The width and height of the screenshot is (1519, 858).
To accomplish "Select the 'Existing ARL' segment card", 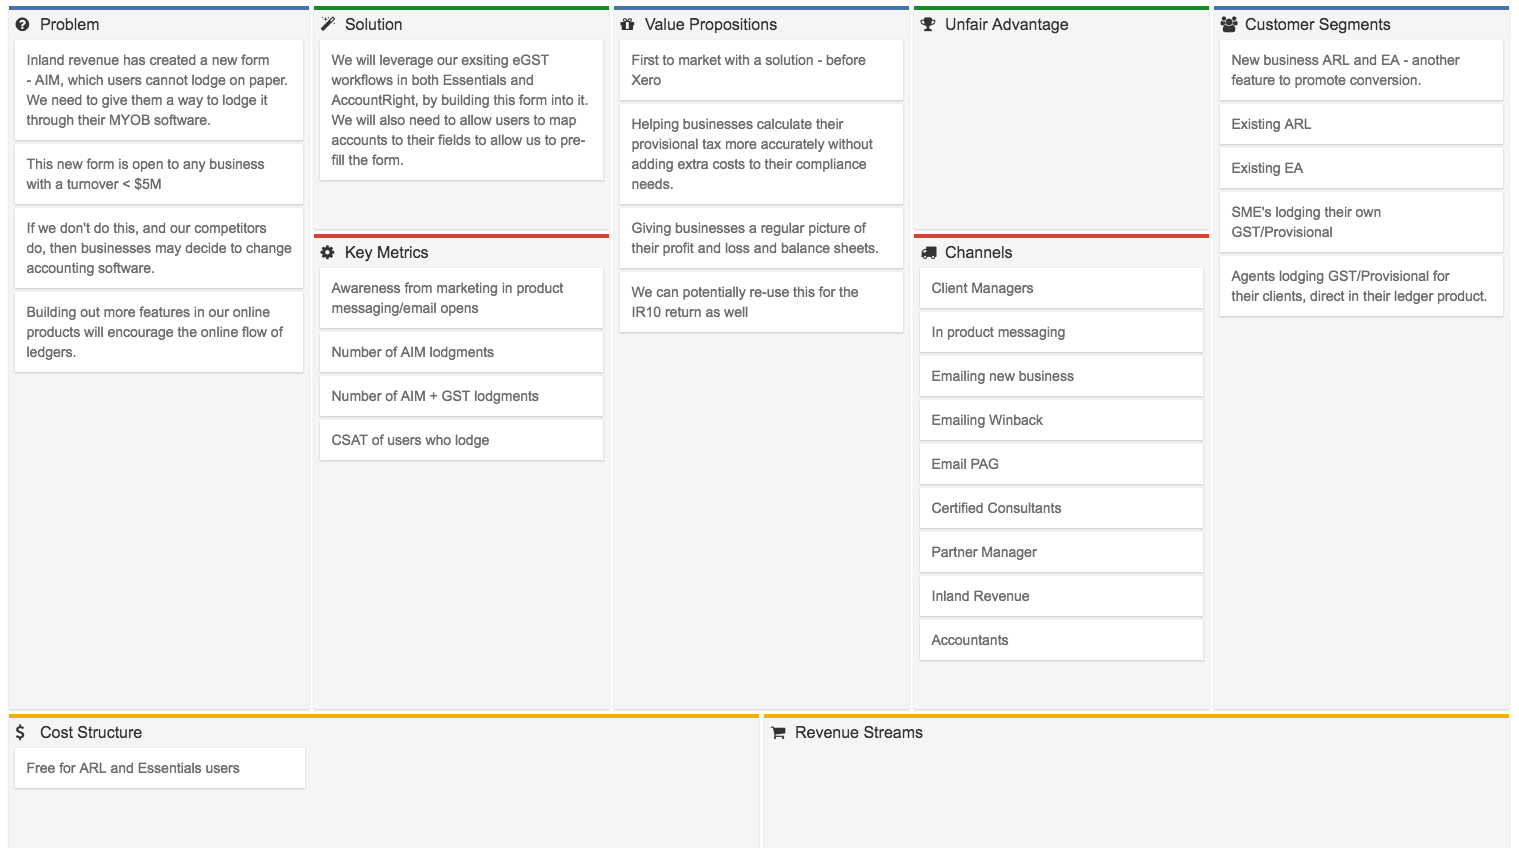I will pos(1361,124).
